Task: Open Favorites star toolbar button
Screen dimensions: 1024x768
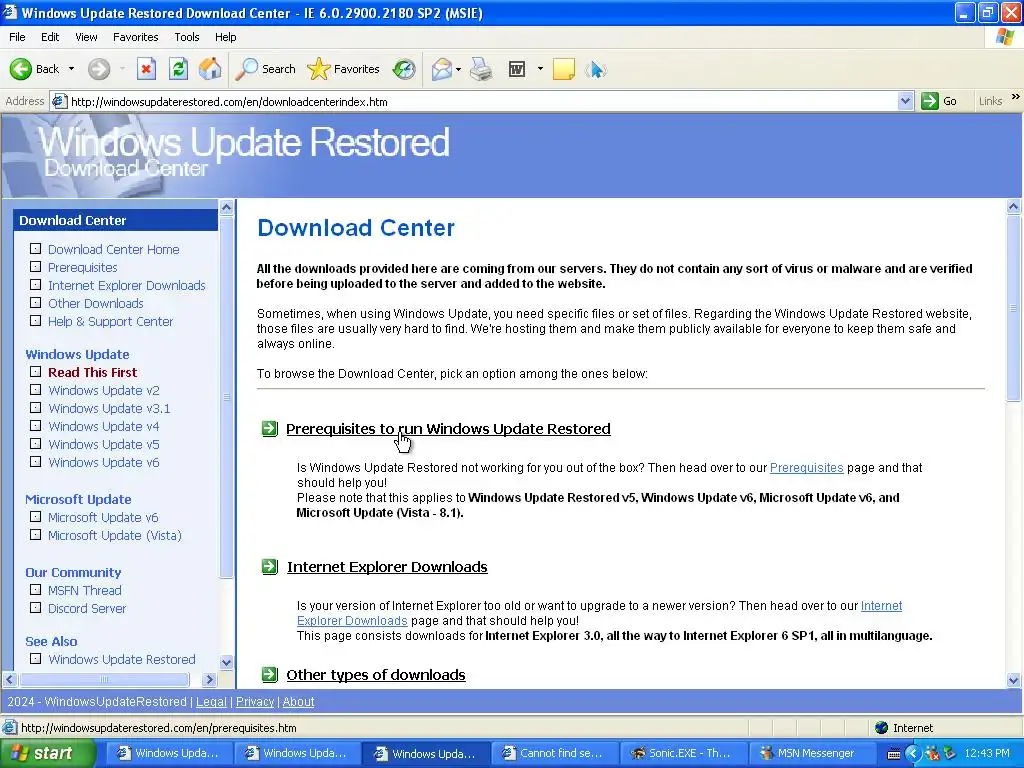Action: tap(343, 69)
